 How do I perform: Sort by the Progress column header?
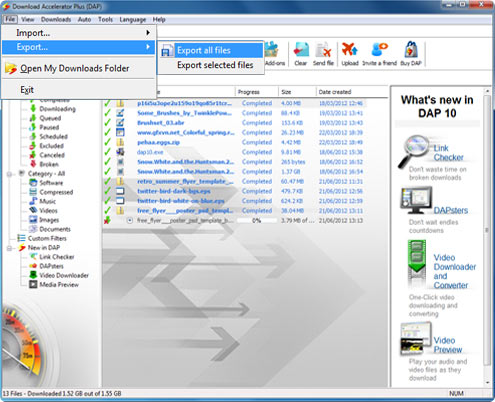(x=257, y=92)
